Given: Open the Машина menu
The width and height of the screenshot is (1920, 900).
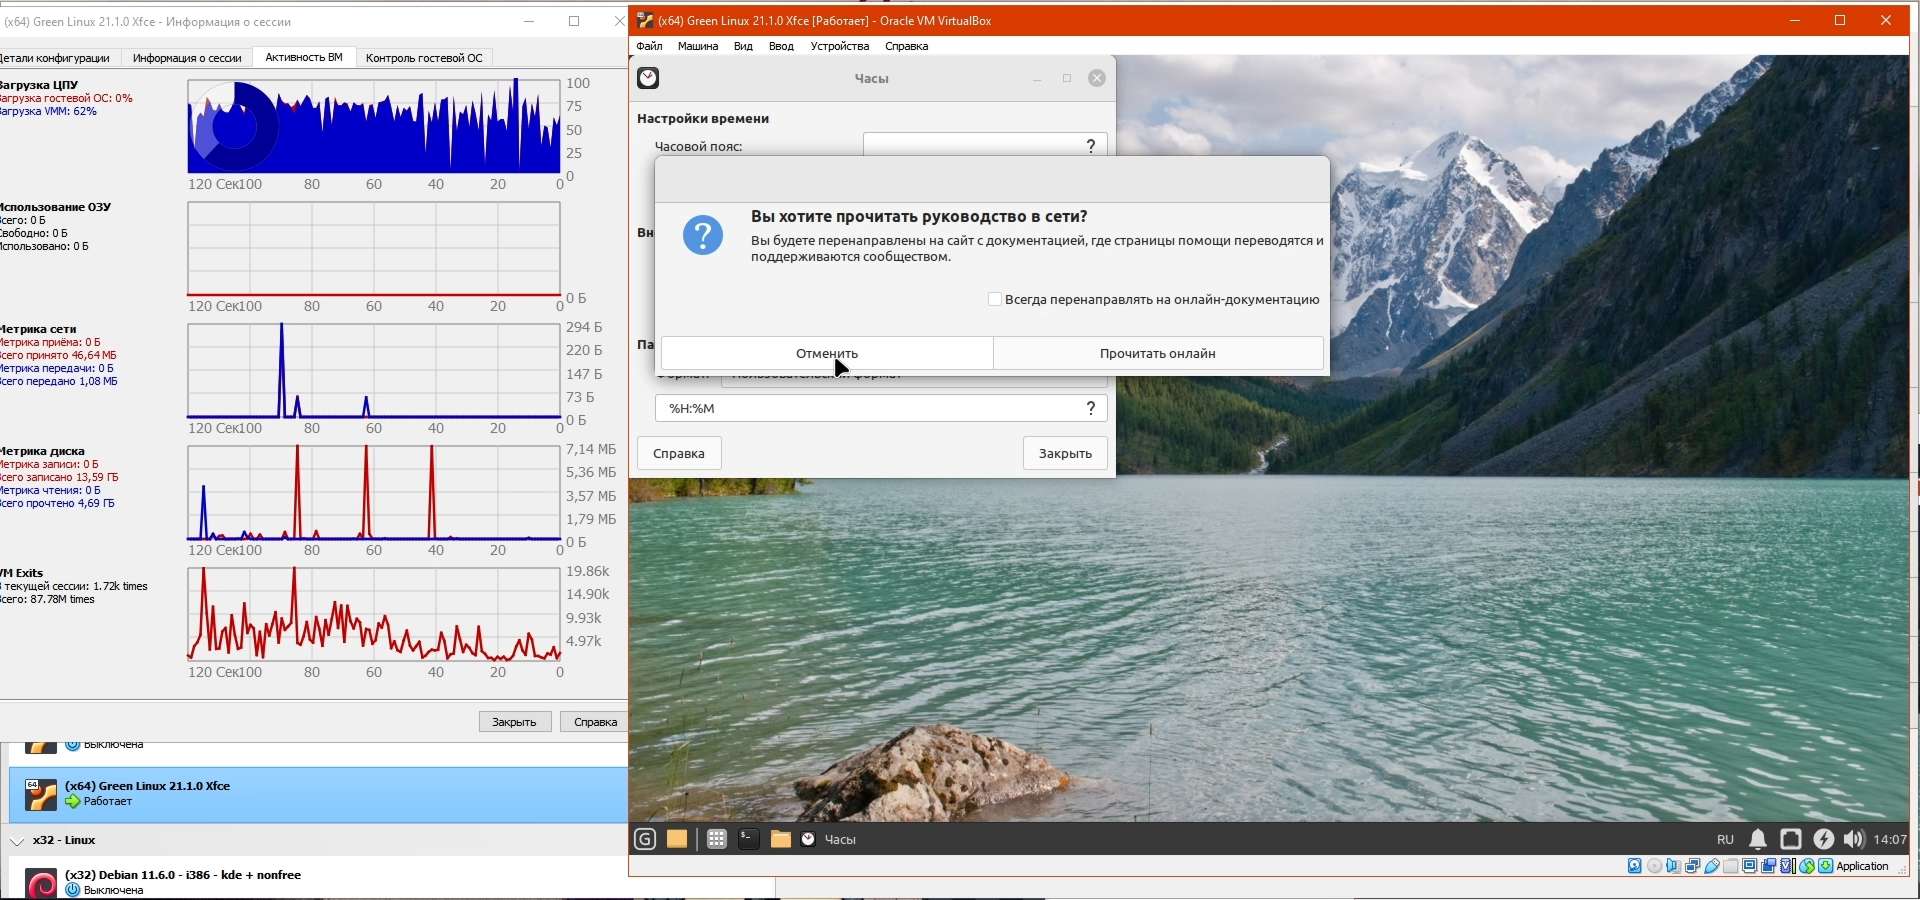Looking at the screenshot, I should click(x=698, y=46).
